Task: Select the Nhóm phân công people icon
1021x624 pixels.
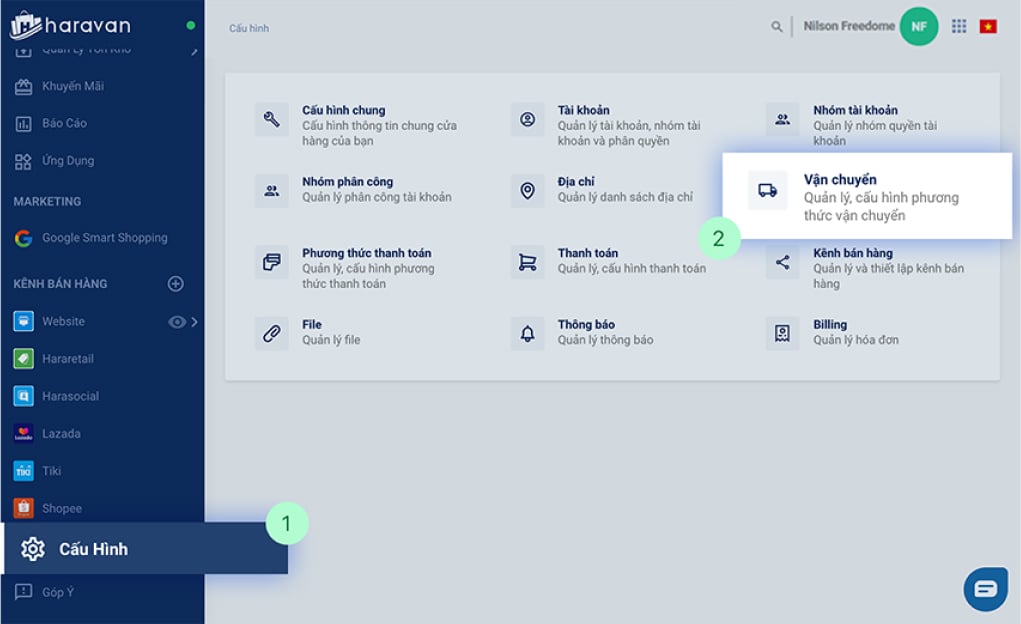Action: (272, 191)
